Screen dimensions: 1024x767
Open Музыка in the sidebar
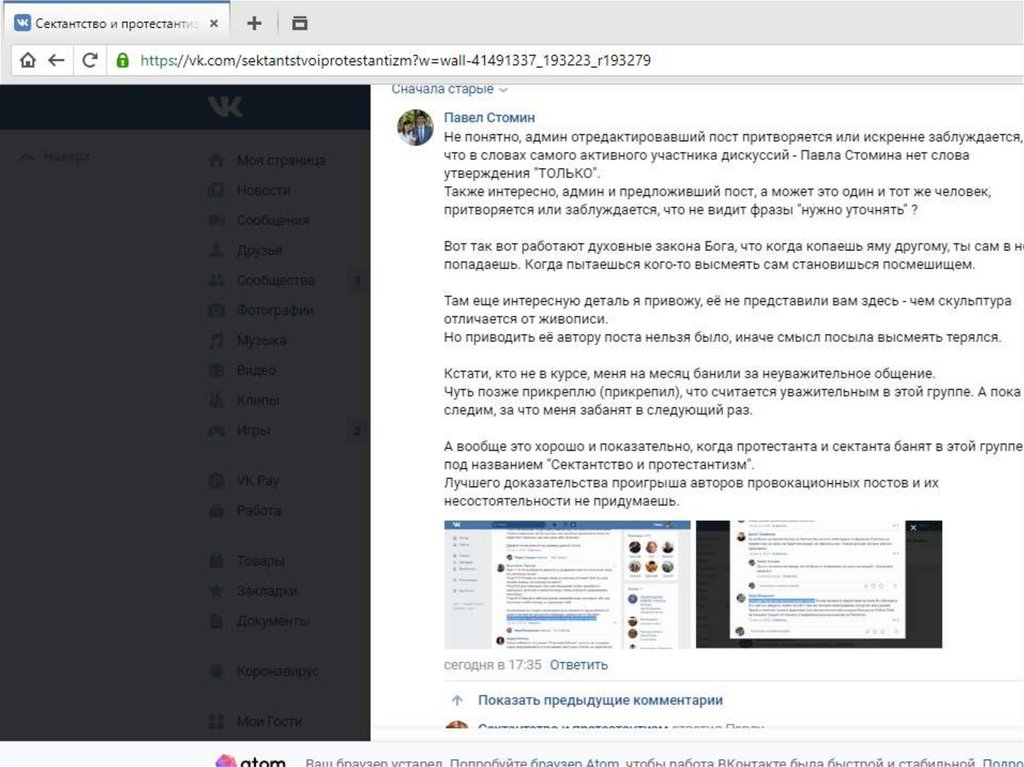coord(261,340)
